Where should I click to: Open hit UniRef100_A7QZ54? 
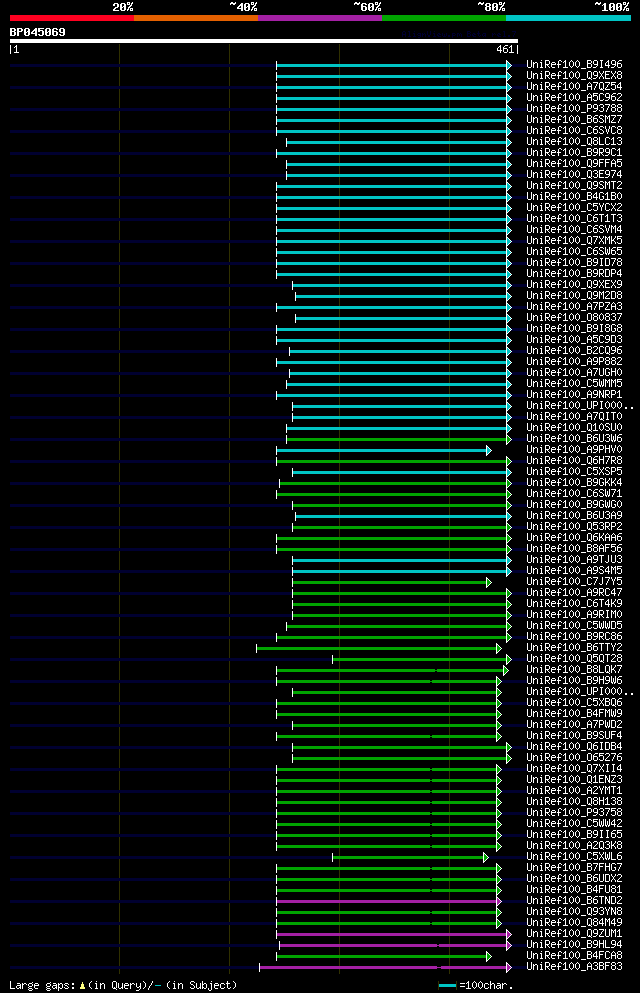tap(574, 87)
